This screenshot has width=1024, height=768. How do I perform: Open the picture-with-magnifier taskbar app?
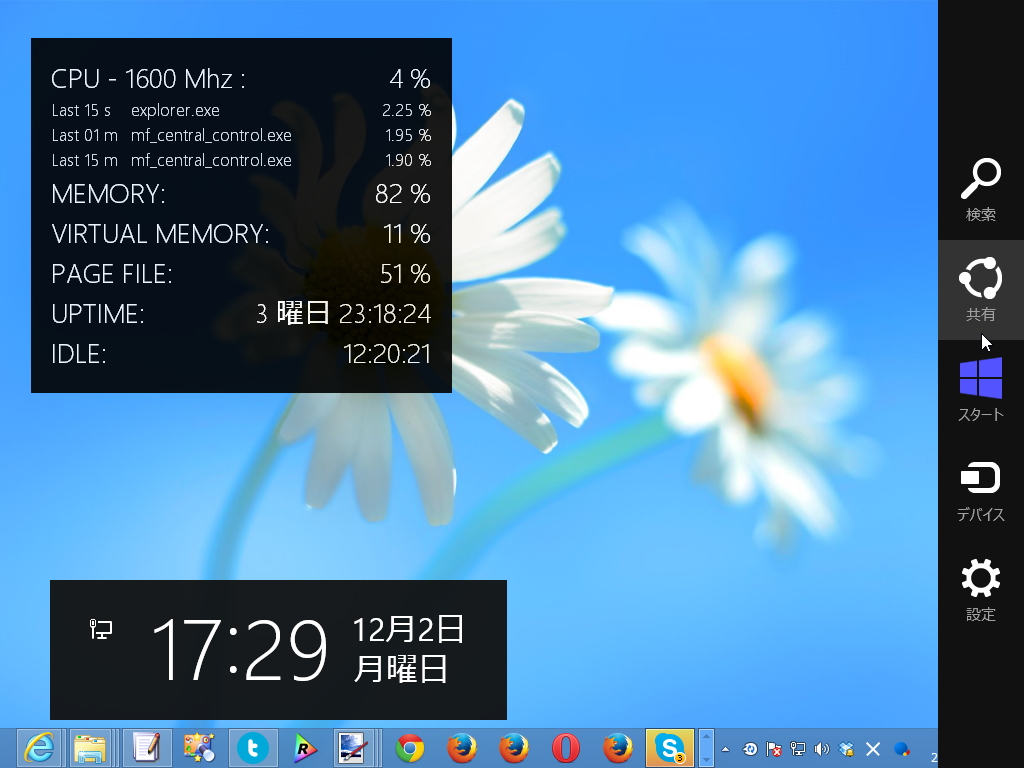[x=199, y=748]
